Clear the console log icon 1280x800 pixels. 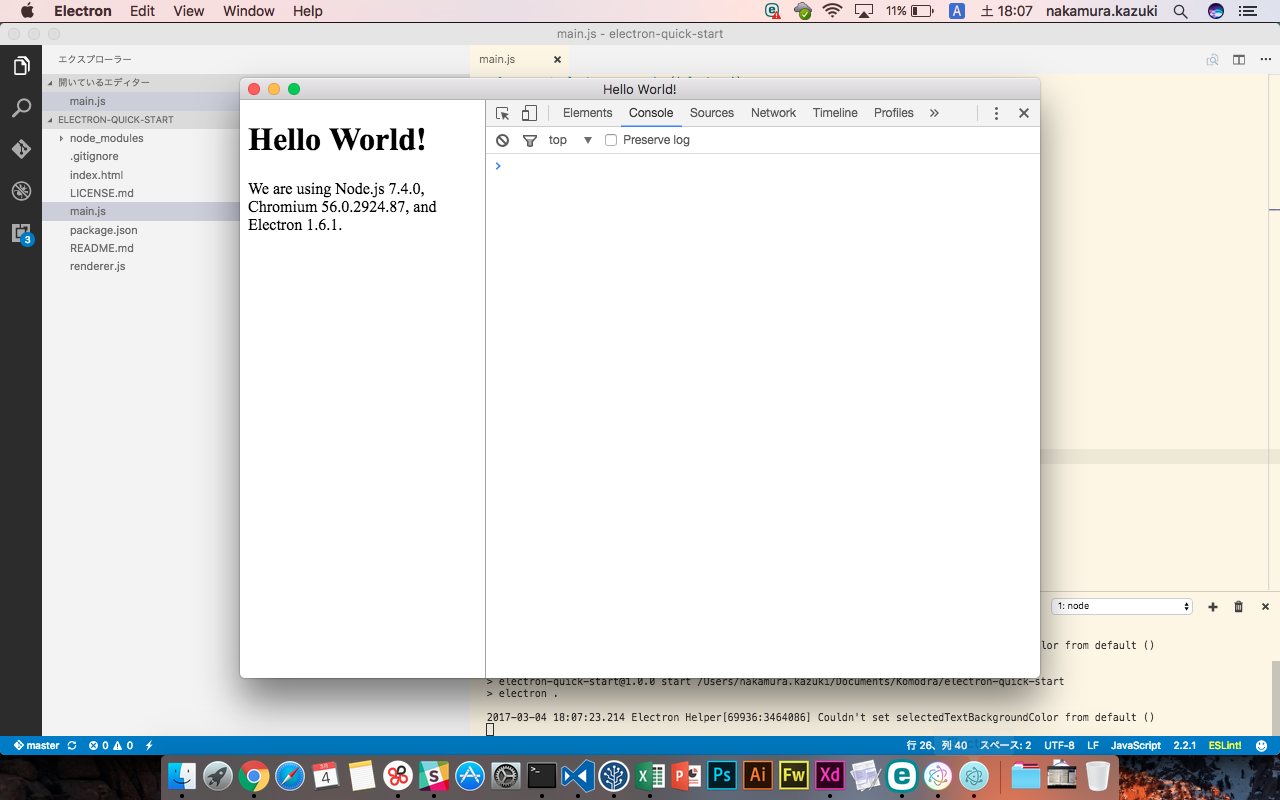tap(503, 140)
